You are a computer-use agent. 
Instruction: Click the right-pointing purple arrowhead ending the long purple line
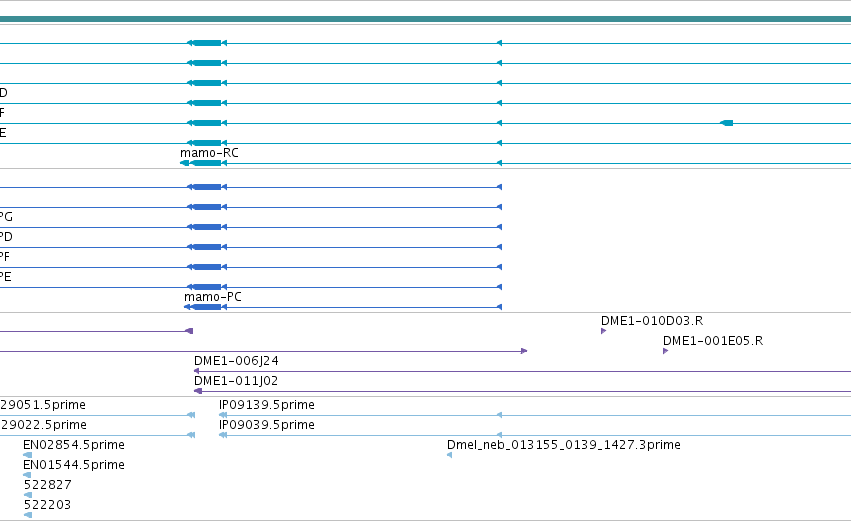click(524, 351)
